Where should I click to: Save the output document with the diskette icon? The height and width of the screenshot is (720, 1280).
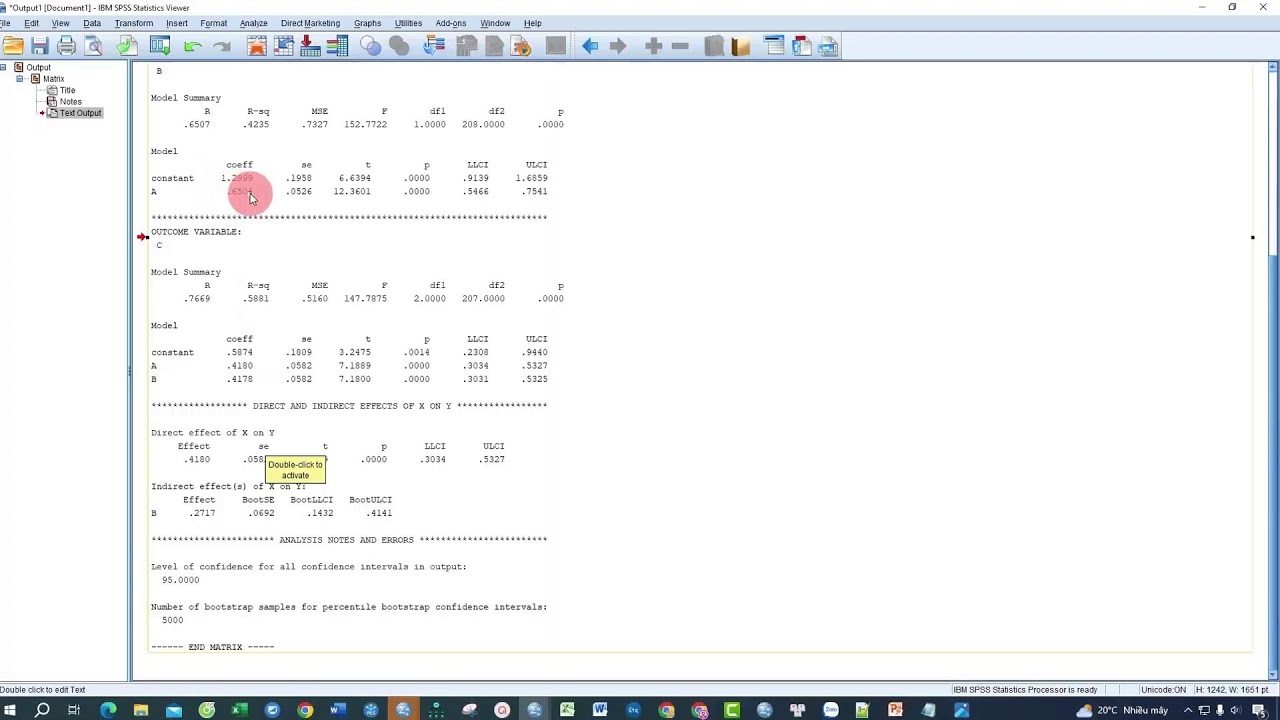40,46
